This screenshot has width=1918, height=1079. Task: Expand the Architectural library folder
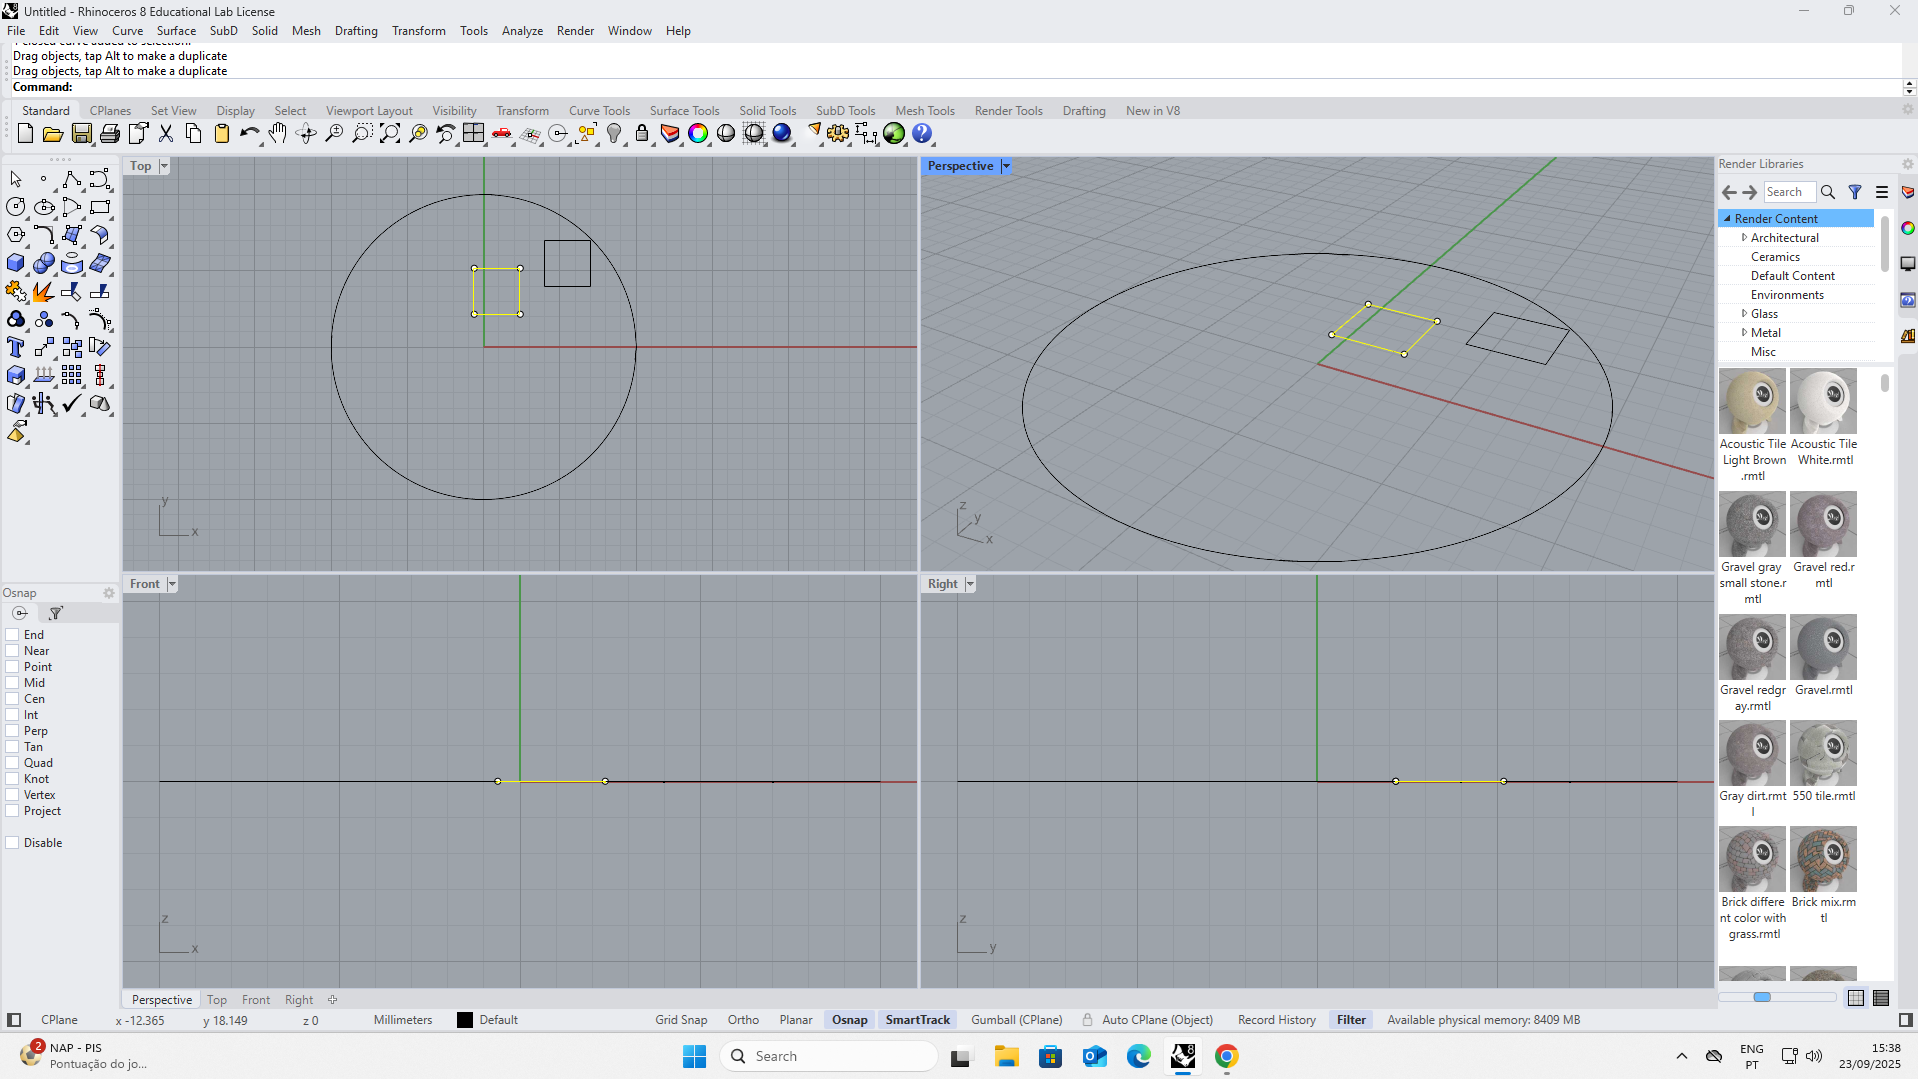pos(1744,238)
